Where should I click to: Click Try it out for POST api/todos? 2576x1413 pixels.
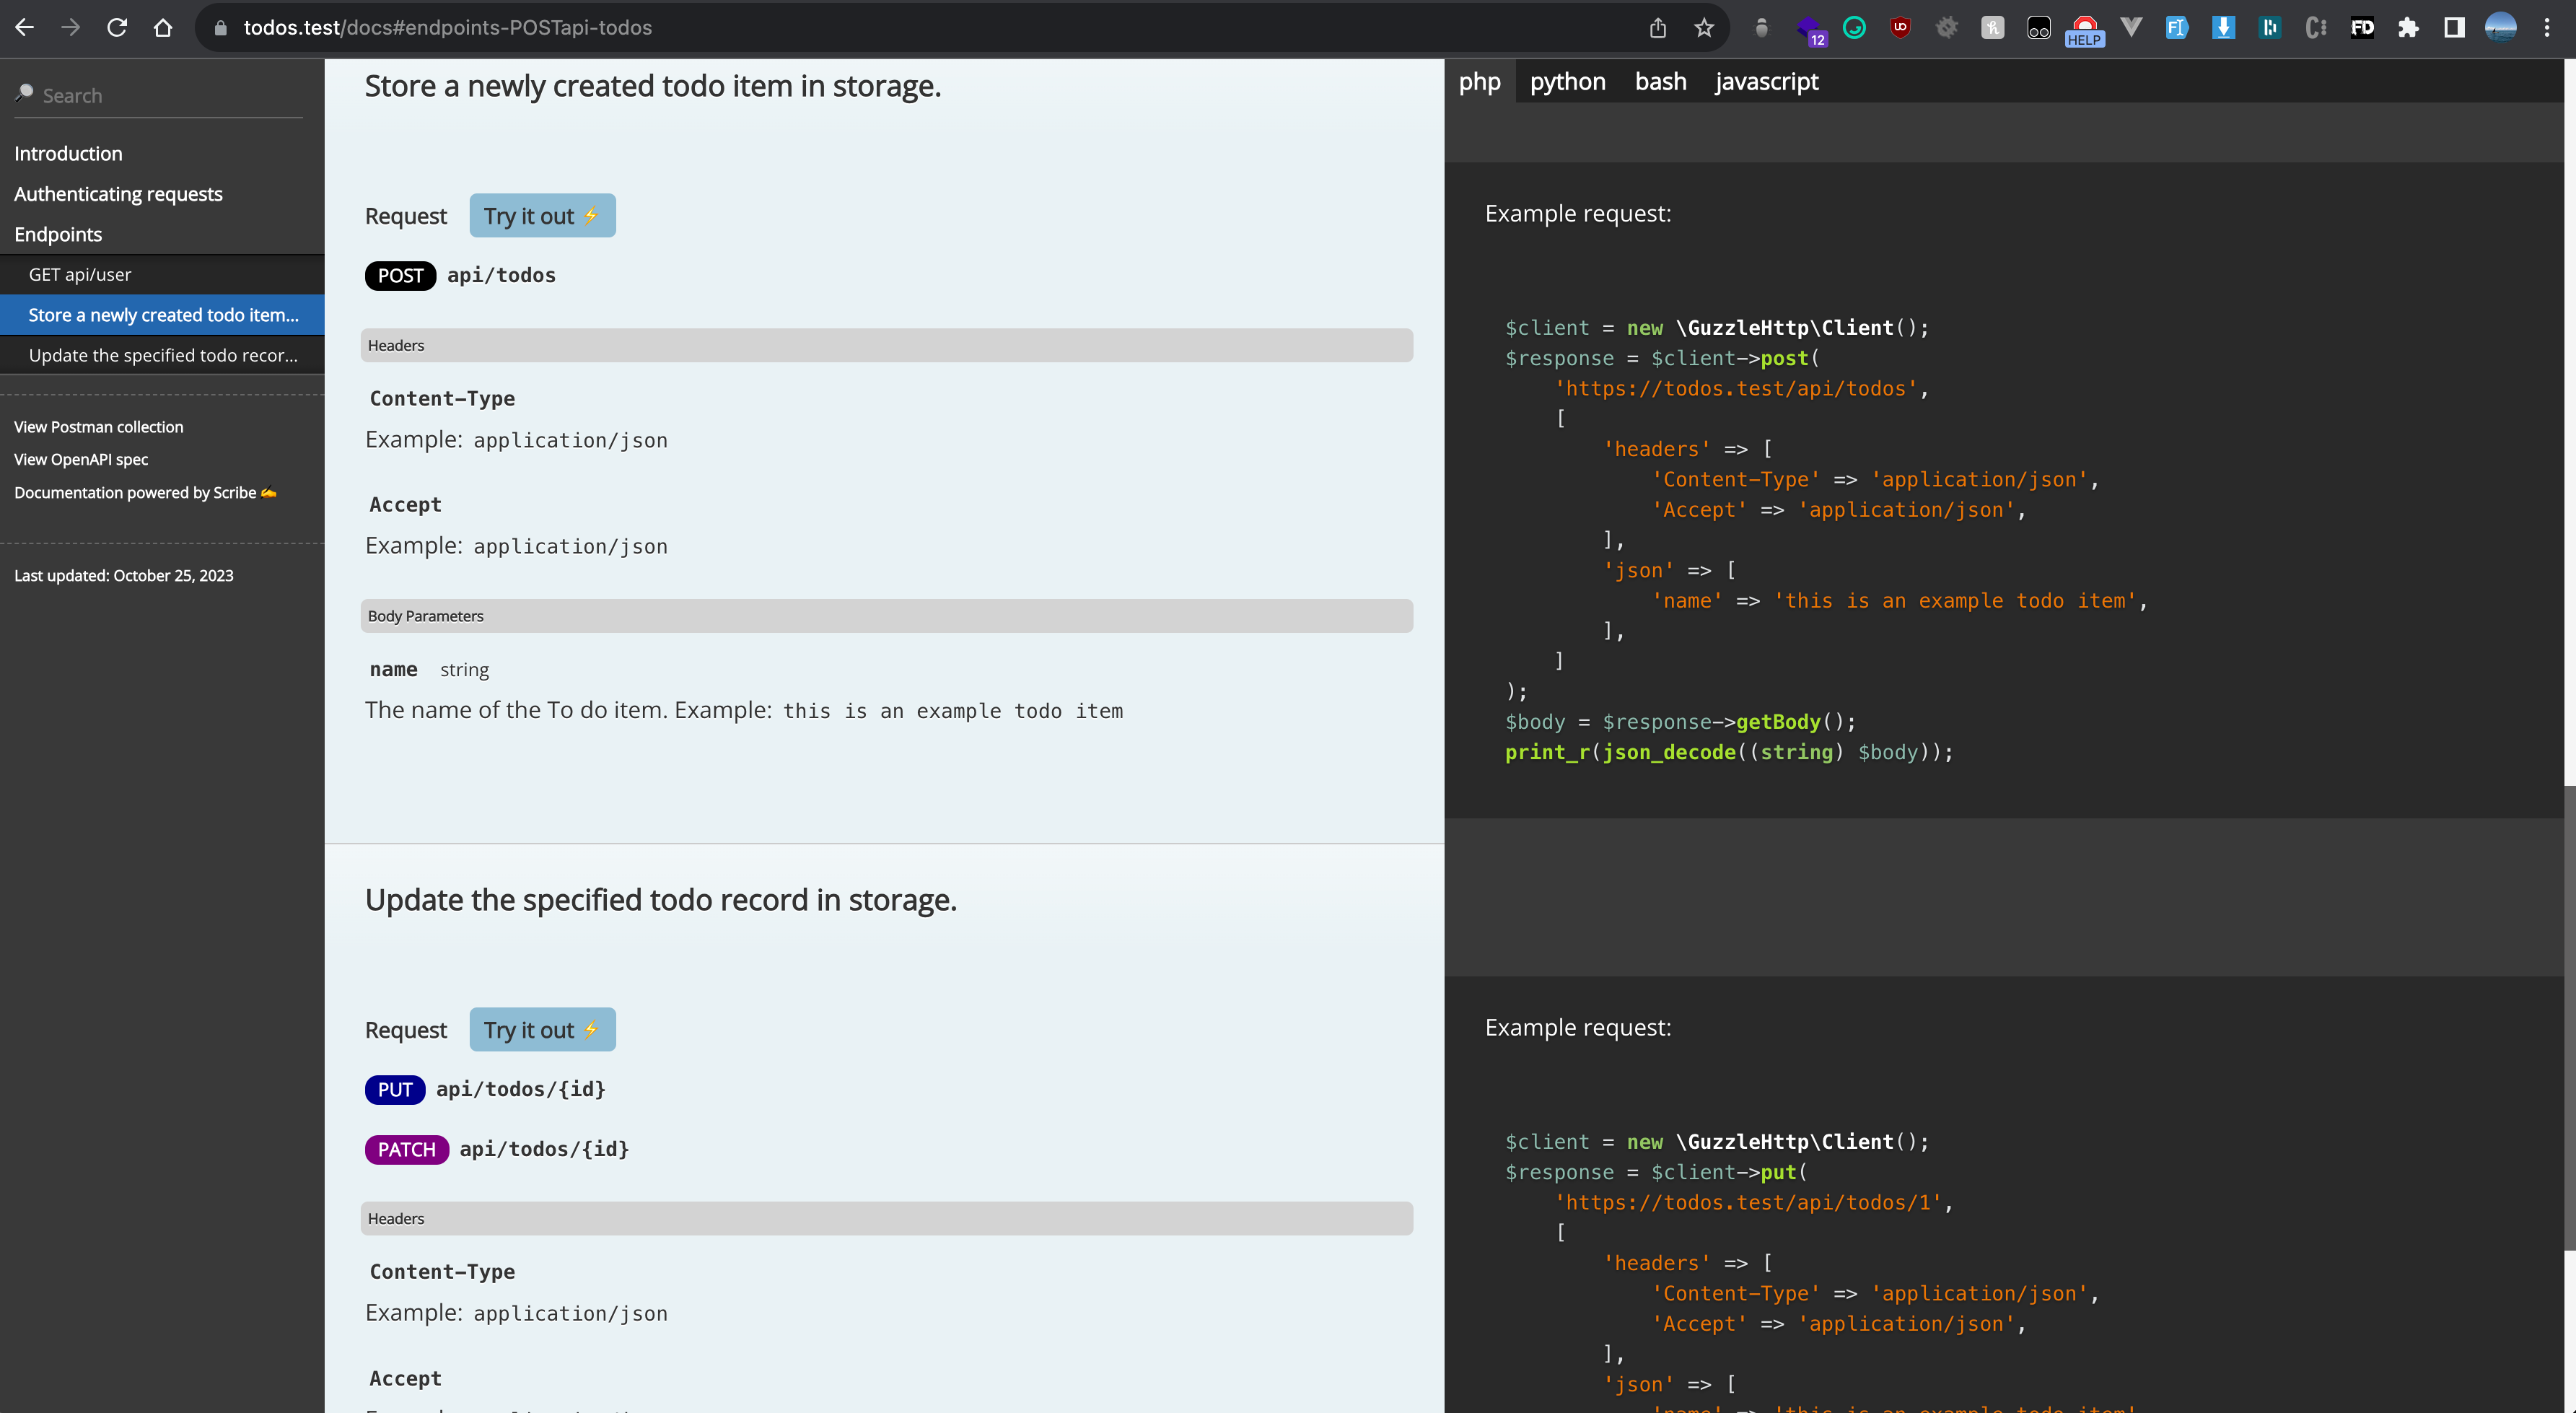tap(542, 215)
